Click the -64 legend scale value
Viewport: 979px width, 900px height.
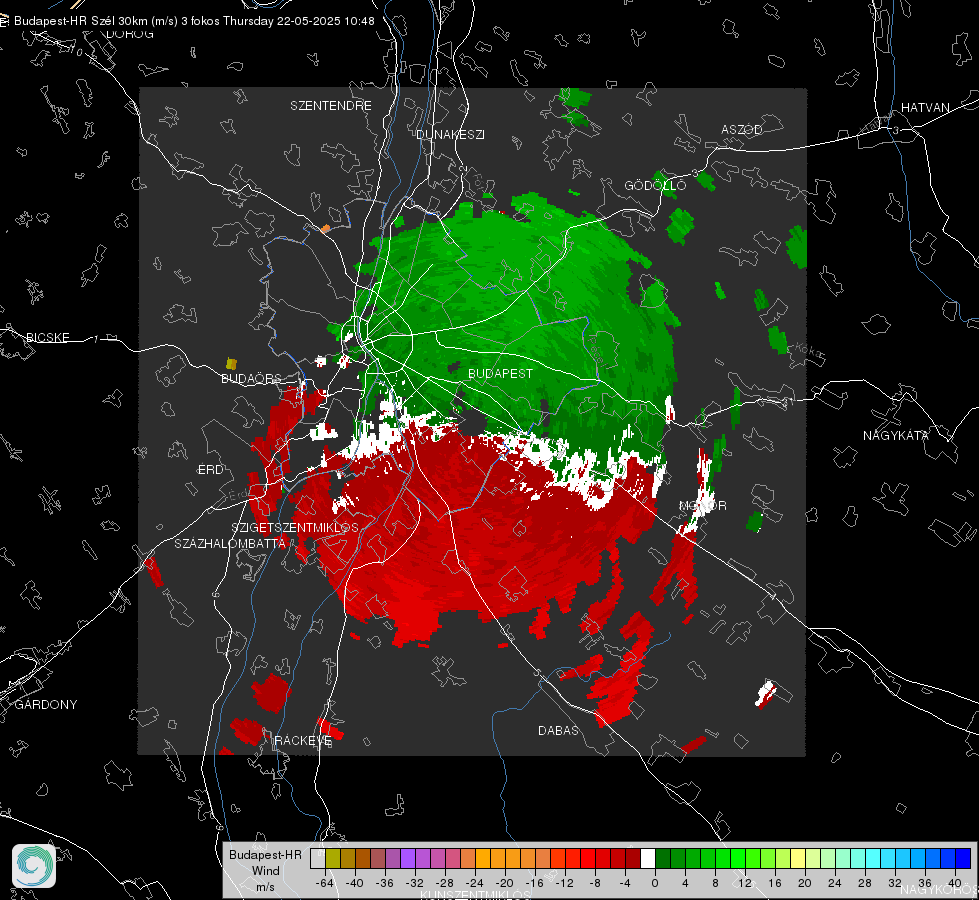pos(325,883)
